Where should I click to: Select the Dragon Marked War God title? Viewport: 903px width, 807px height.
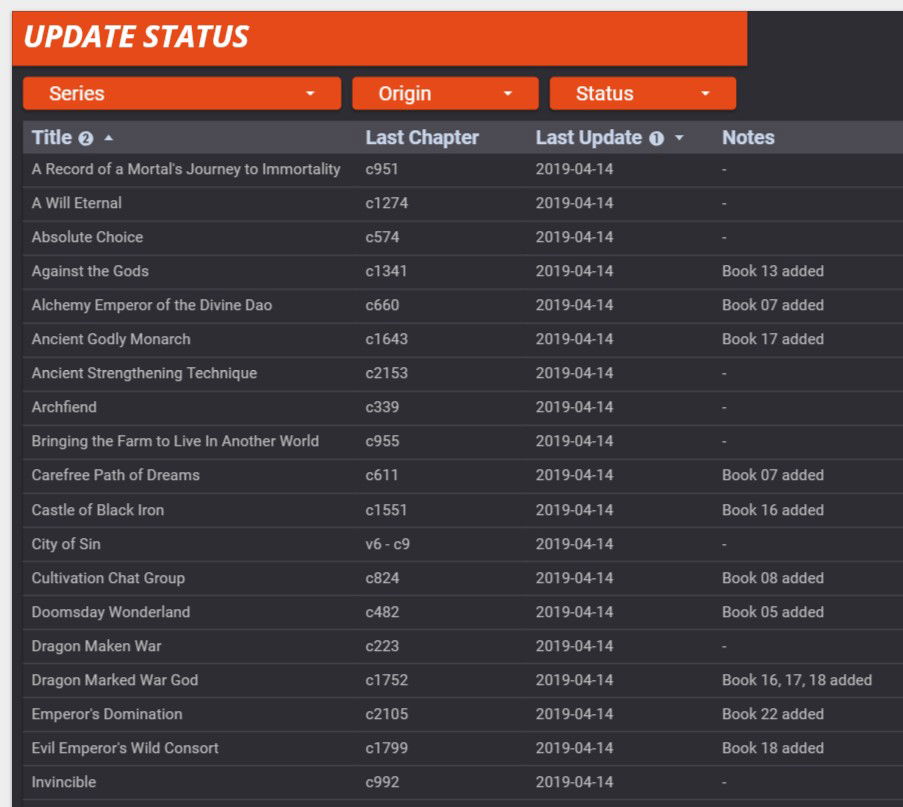[115, 680]
